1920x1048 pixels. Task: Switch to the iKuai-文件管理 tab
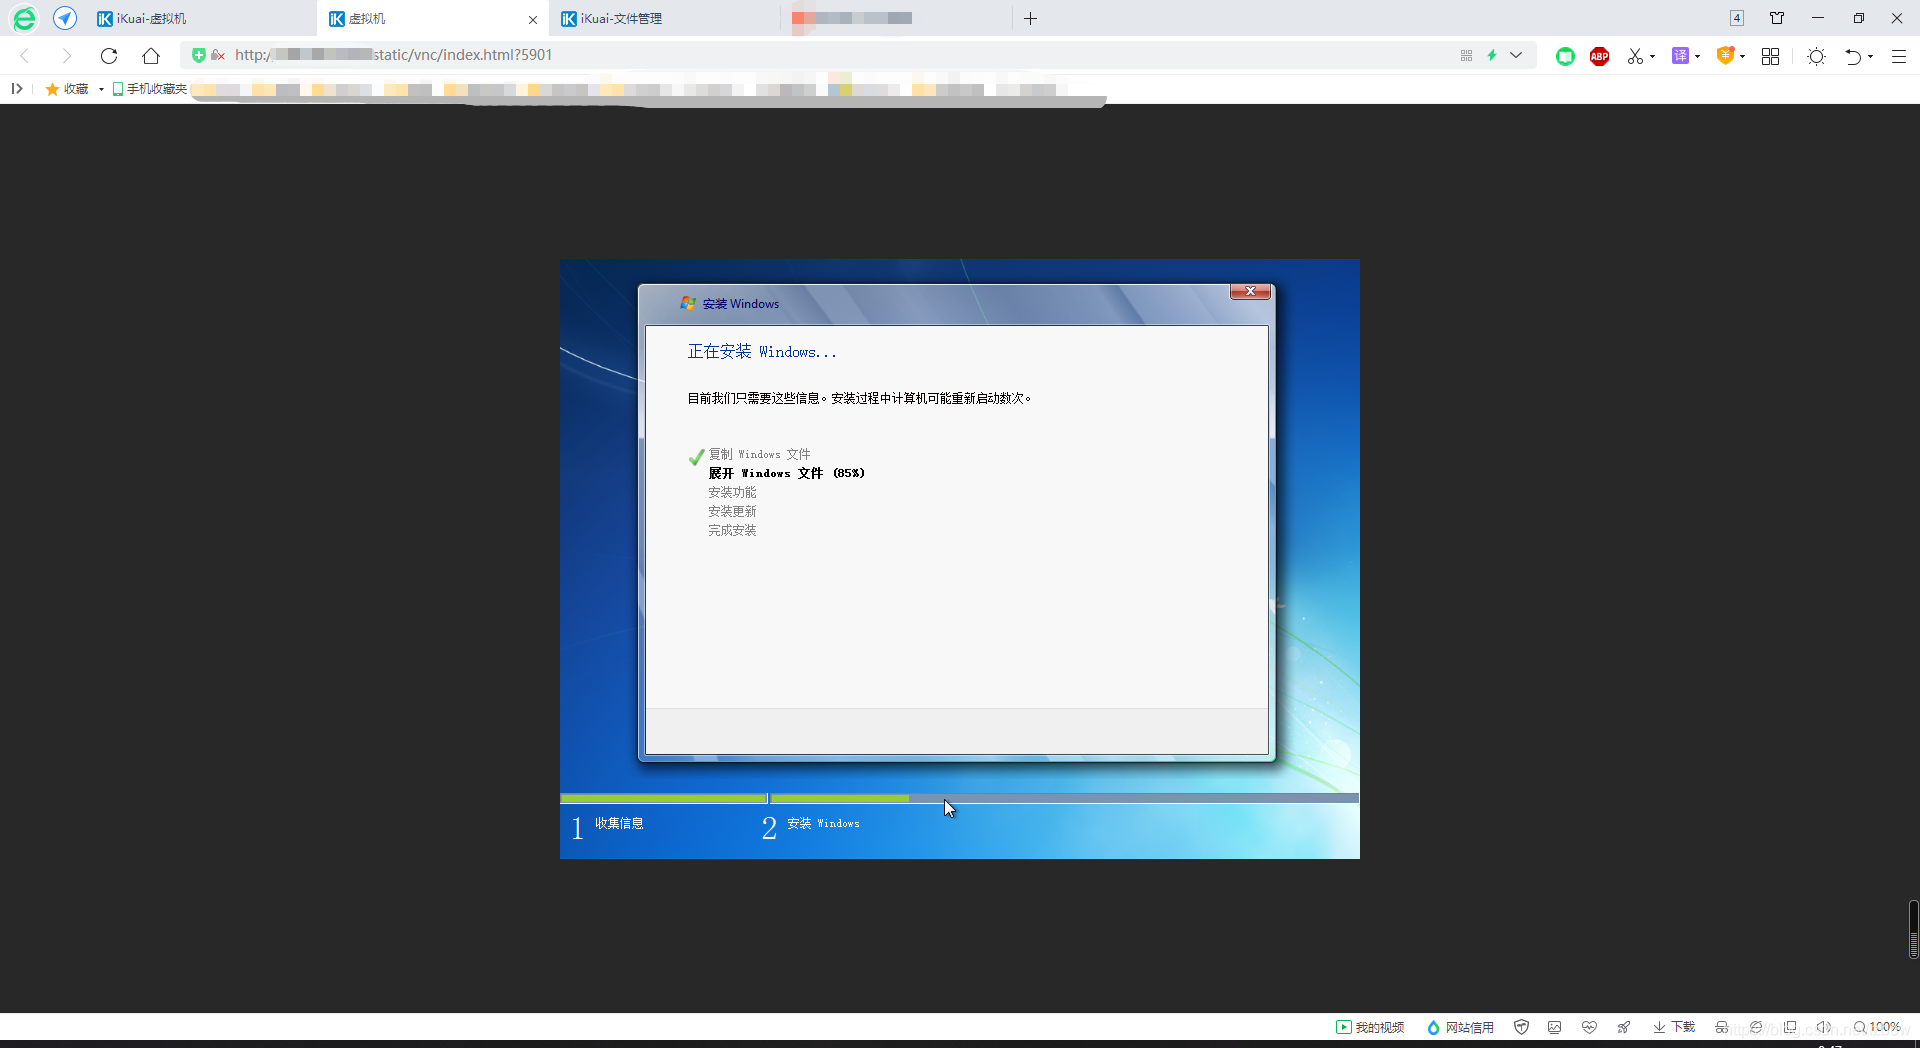click(x=664, y=19)
